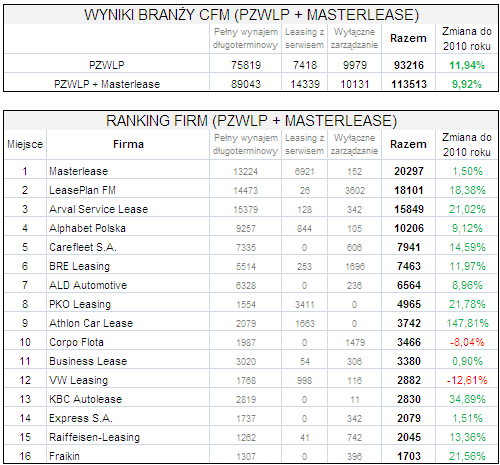
Task: Click Corpo Flota negative change -8,04%
Action: (x=467, y=342)
